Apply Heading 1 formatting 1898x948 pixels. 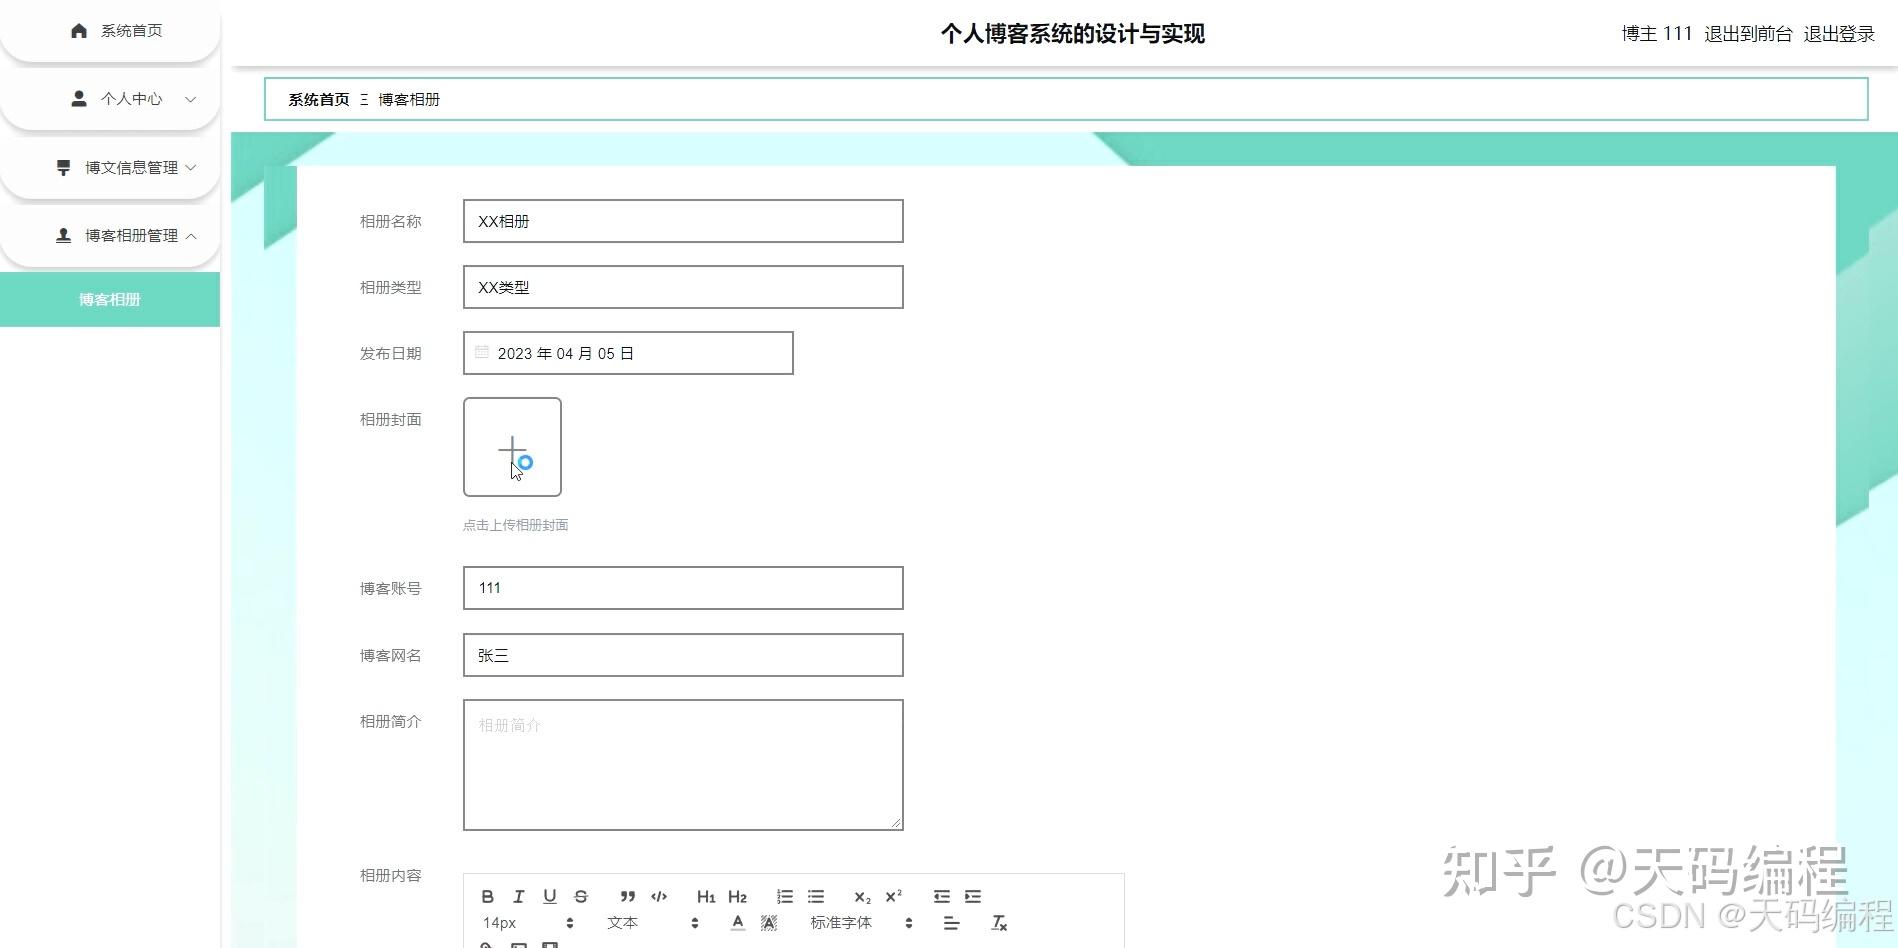pyautogui.click(x=706, y=896)
